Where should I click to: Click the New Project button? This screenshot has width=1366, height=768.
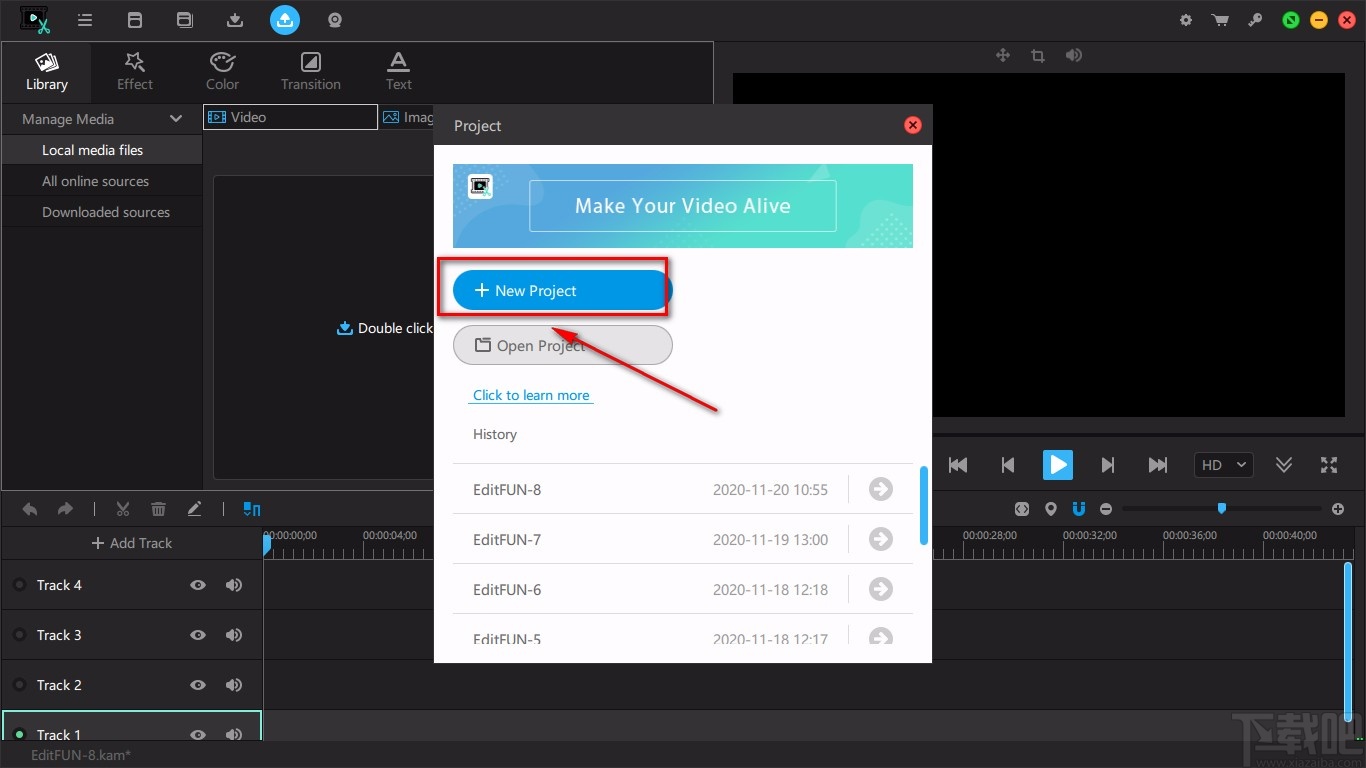[562, 290]
